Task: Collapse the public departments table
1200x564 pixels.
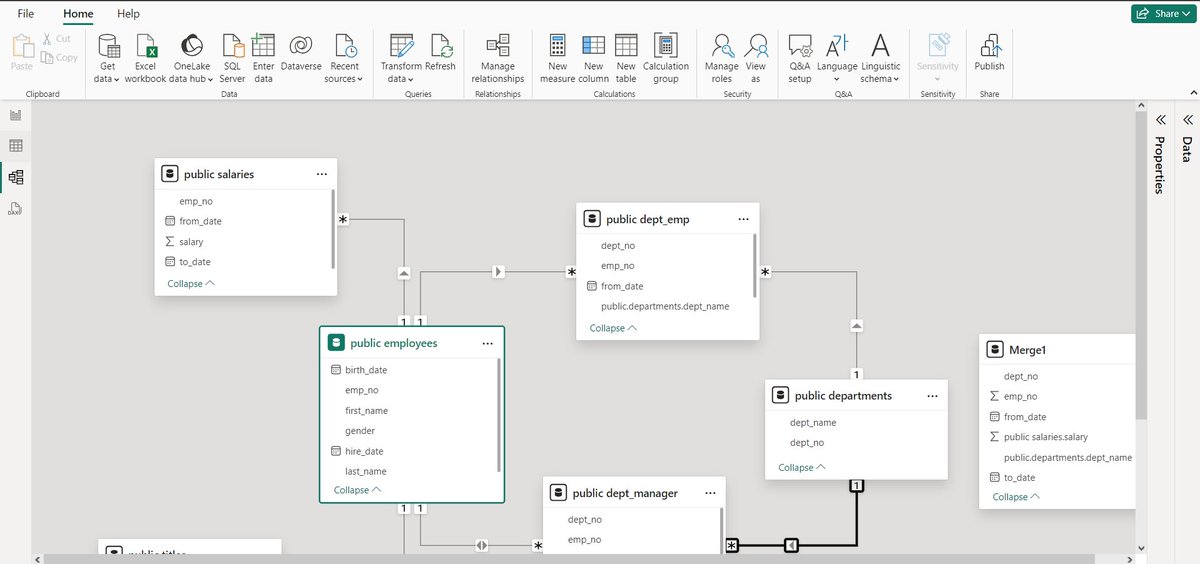Action: (802, 467)
